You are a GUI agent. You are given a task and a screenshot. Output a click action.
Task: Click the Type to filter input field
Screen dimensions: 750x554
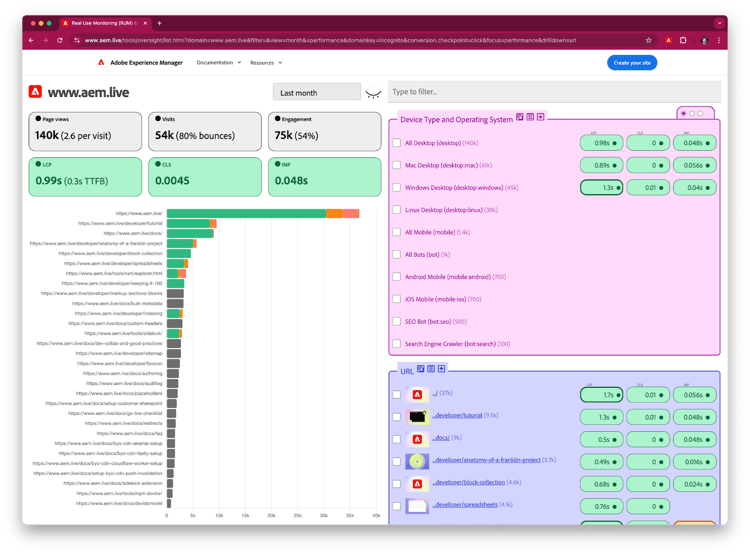tap(554, 92)
